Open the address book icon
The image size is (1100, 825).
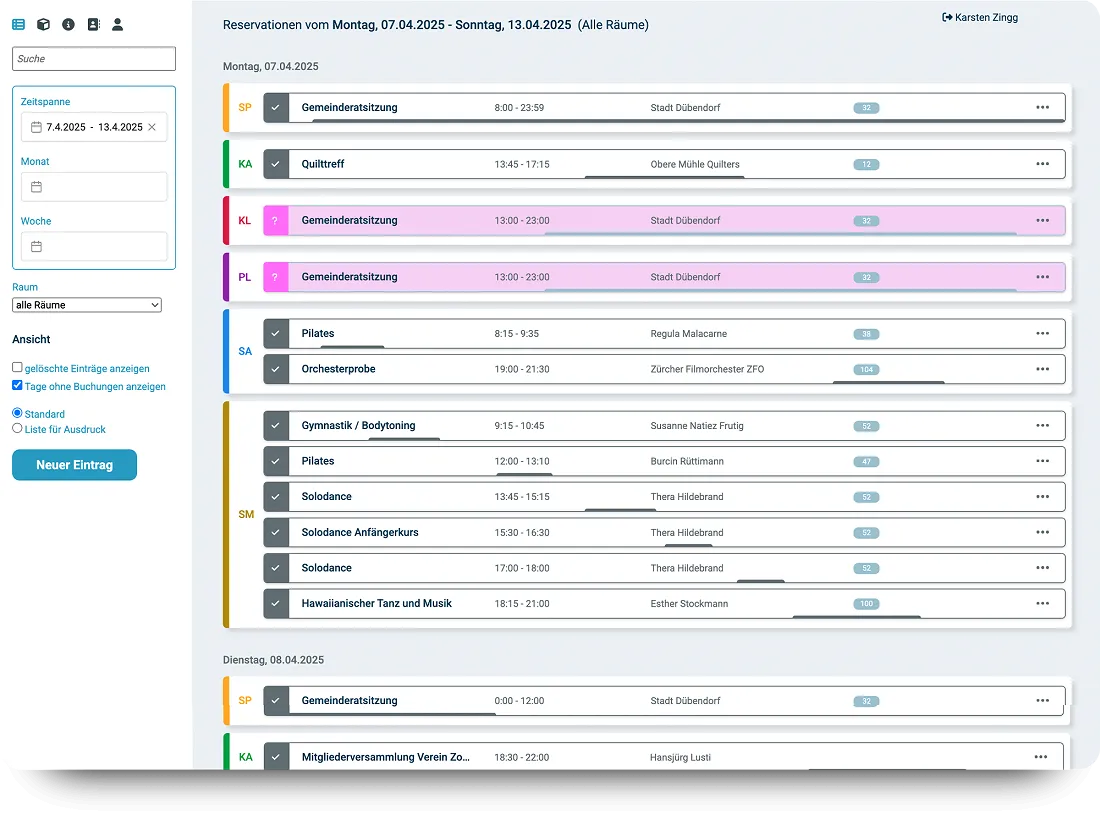point(93,25)
